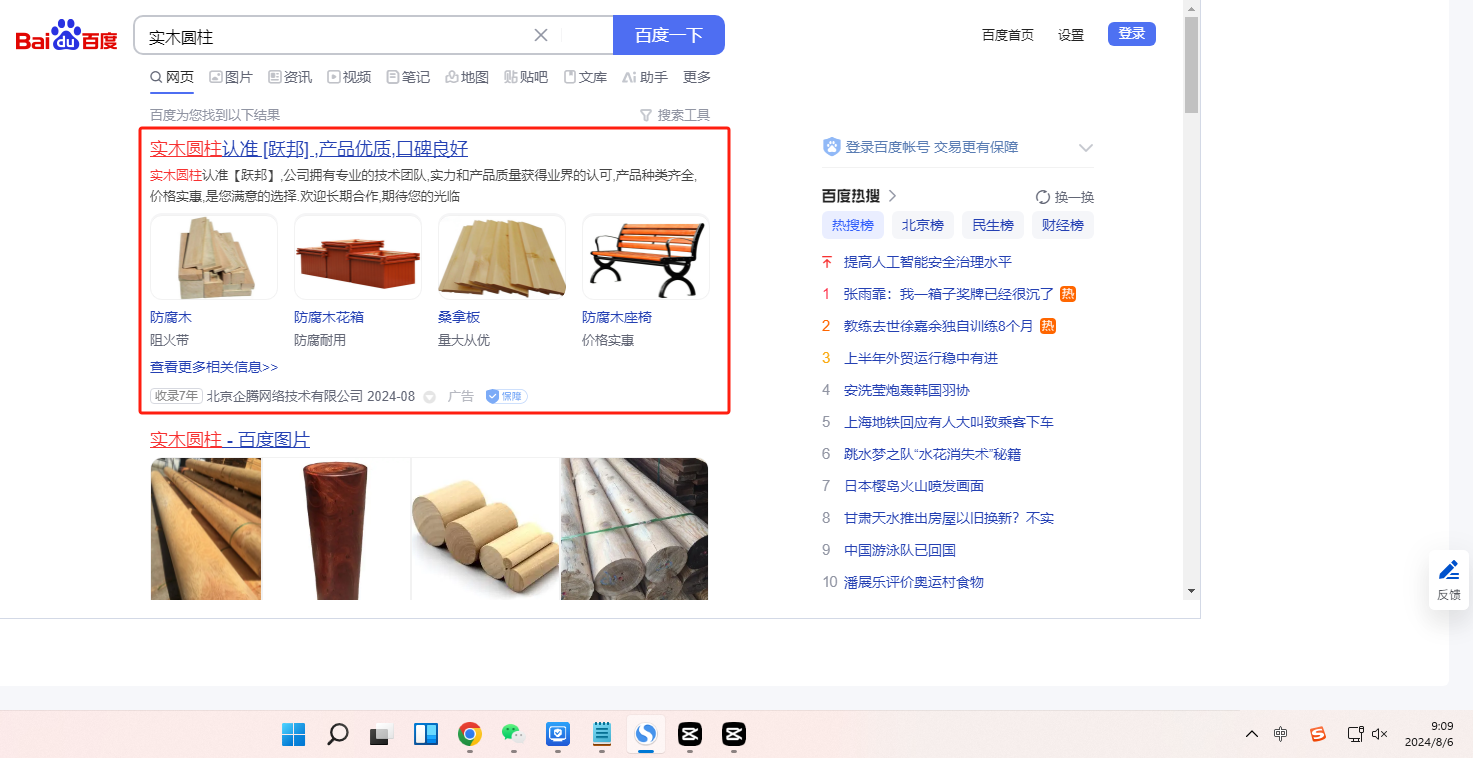Open the 防腐木花箱 text link
The width and height of the screenshot is (1473, 758).
[x=329, y=317]
